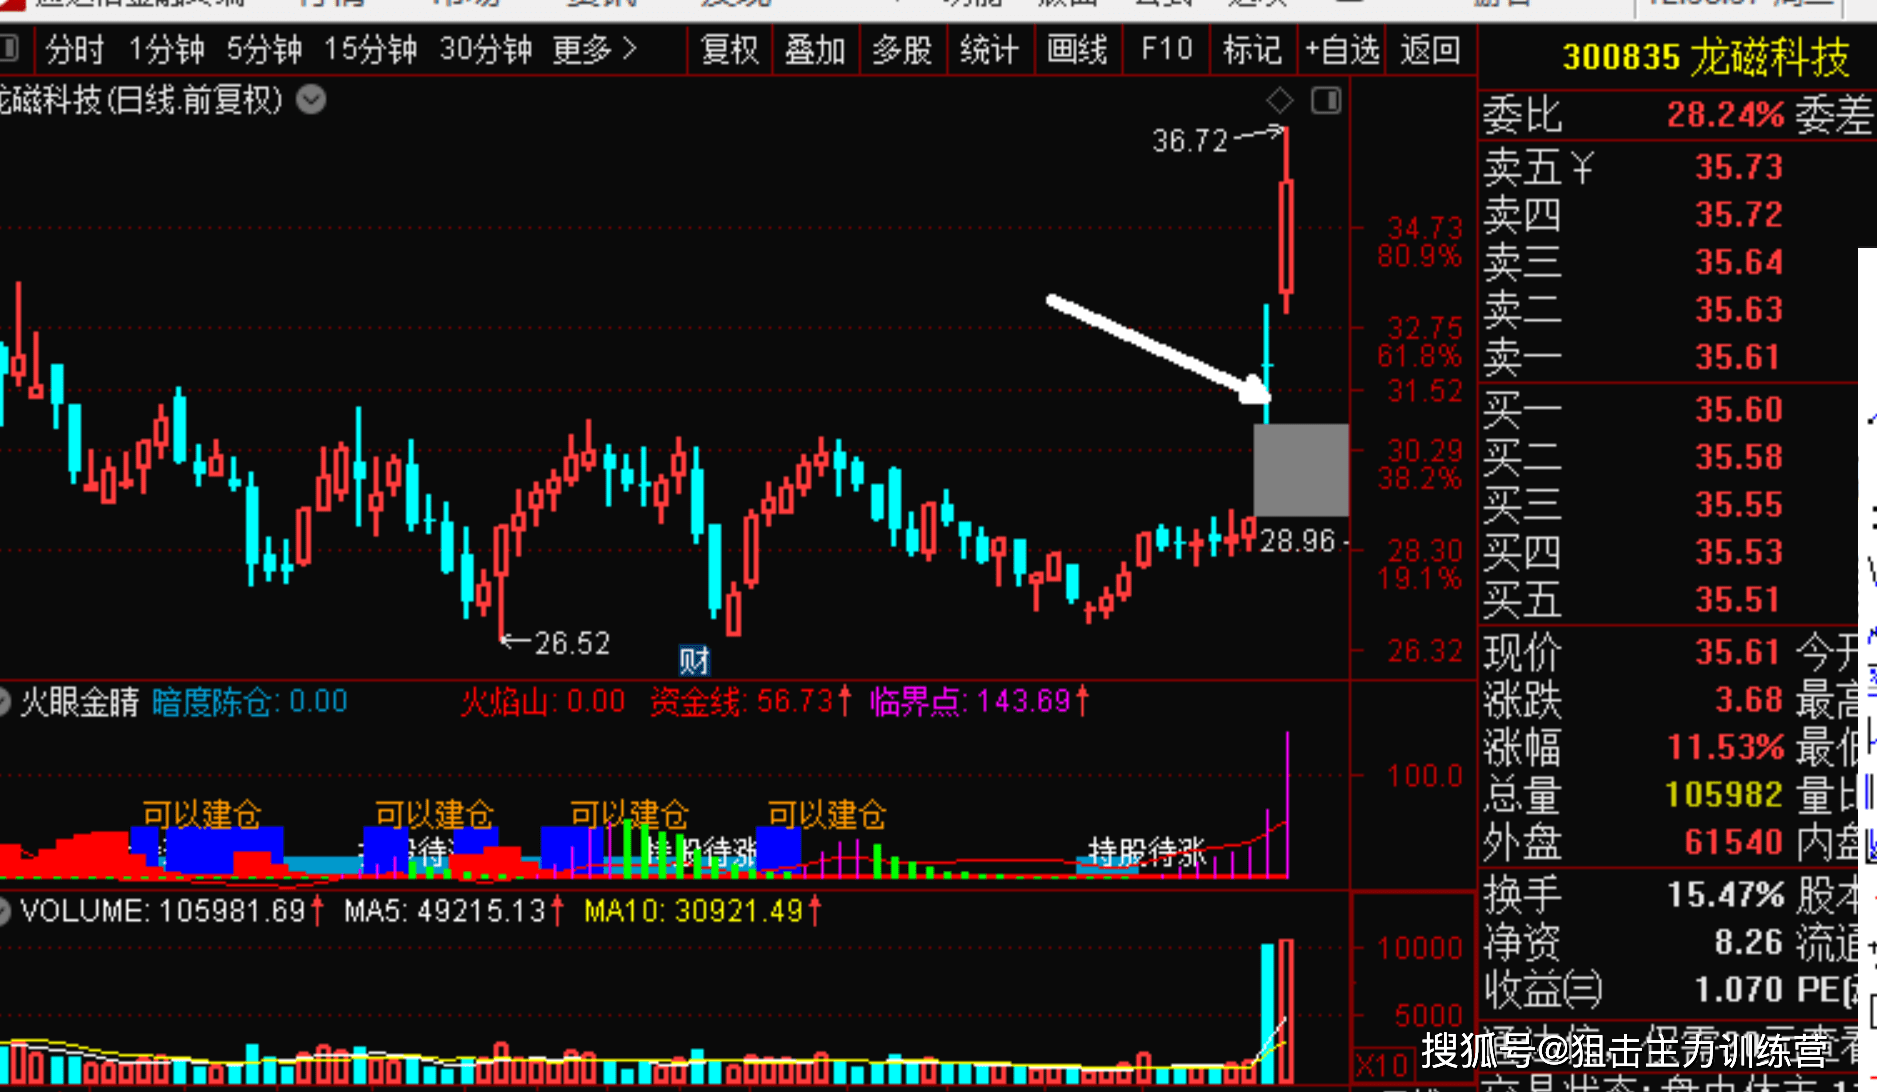This screenshot has width=1877, height=1092.
Task: Click the stock title 300835 龙磁科技
Action: pos(1705,57)
